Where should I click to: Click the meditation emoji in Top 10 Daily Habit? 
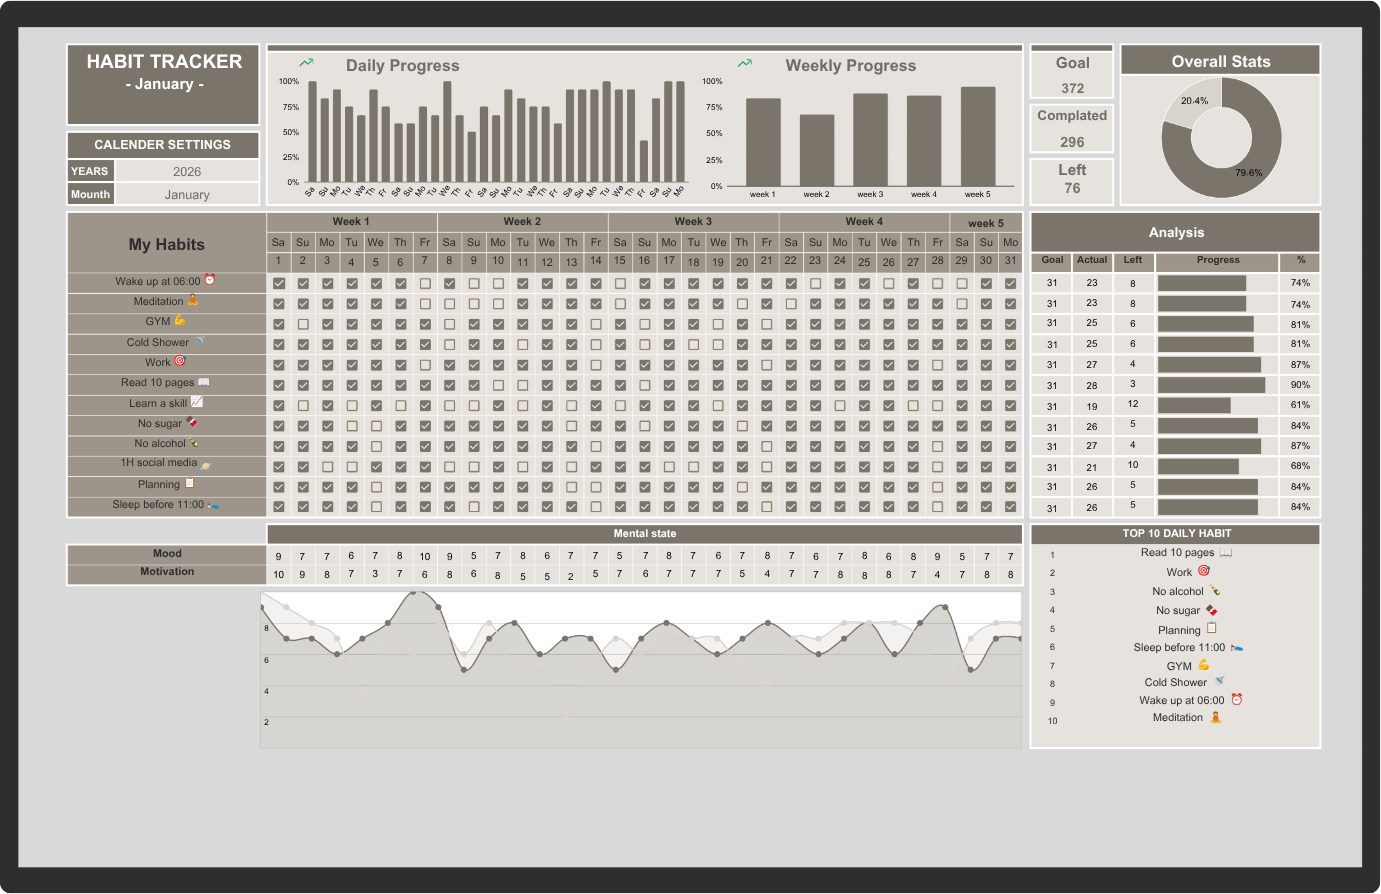[x=1216, y=717]
